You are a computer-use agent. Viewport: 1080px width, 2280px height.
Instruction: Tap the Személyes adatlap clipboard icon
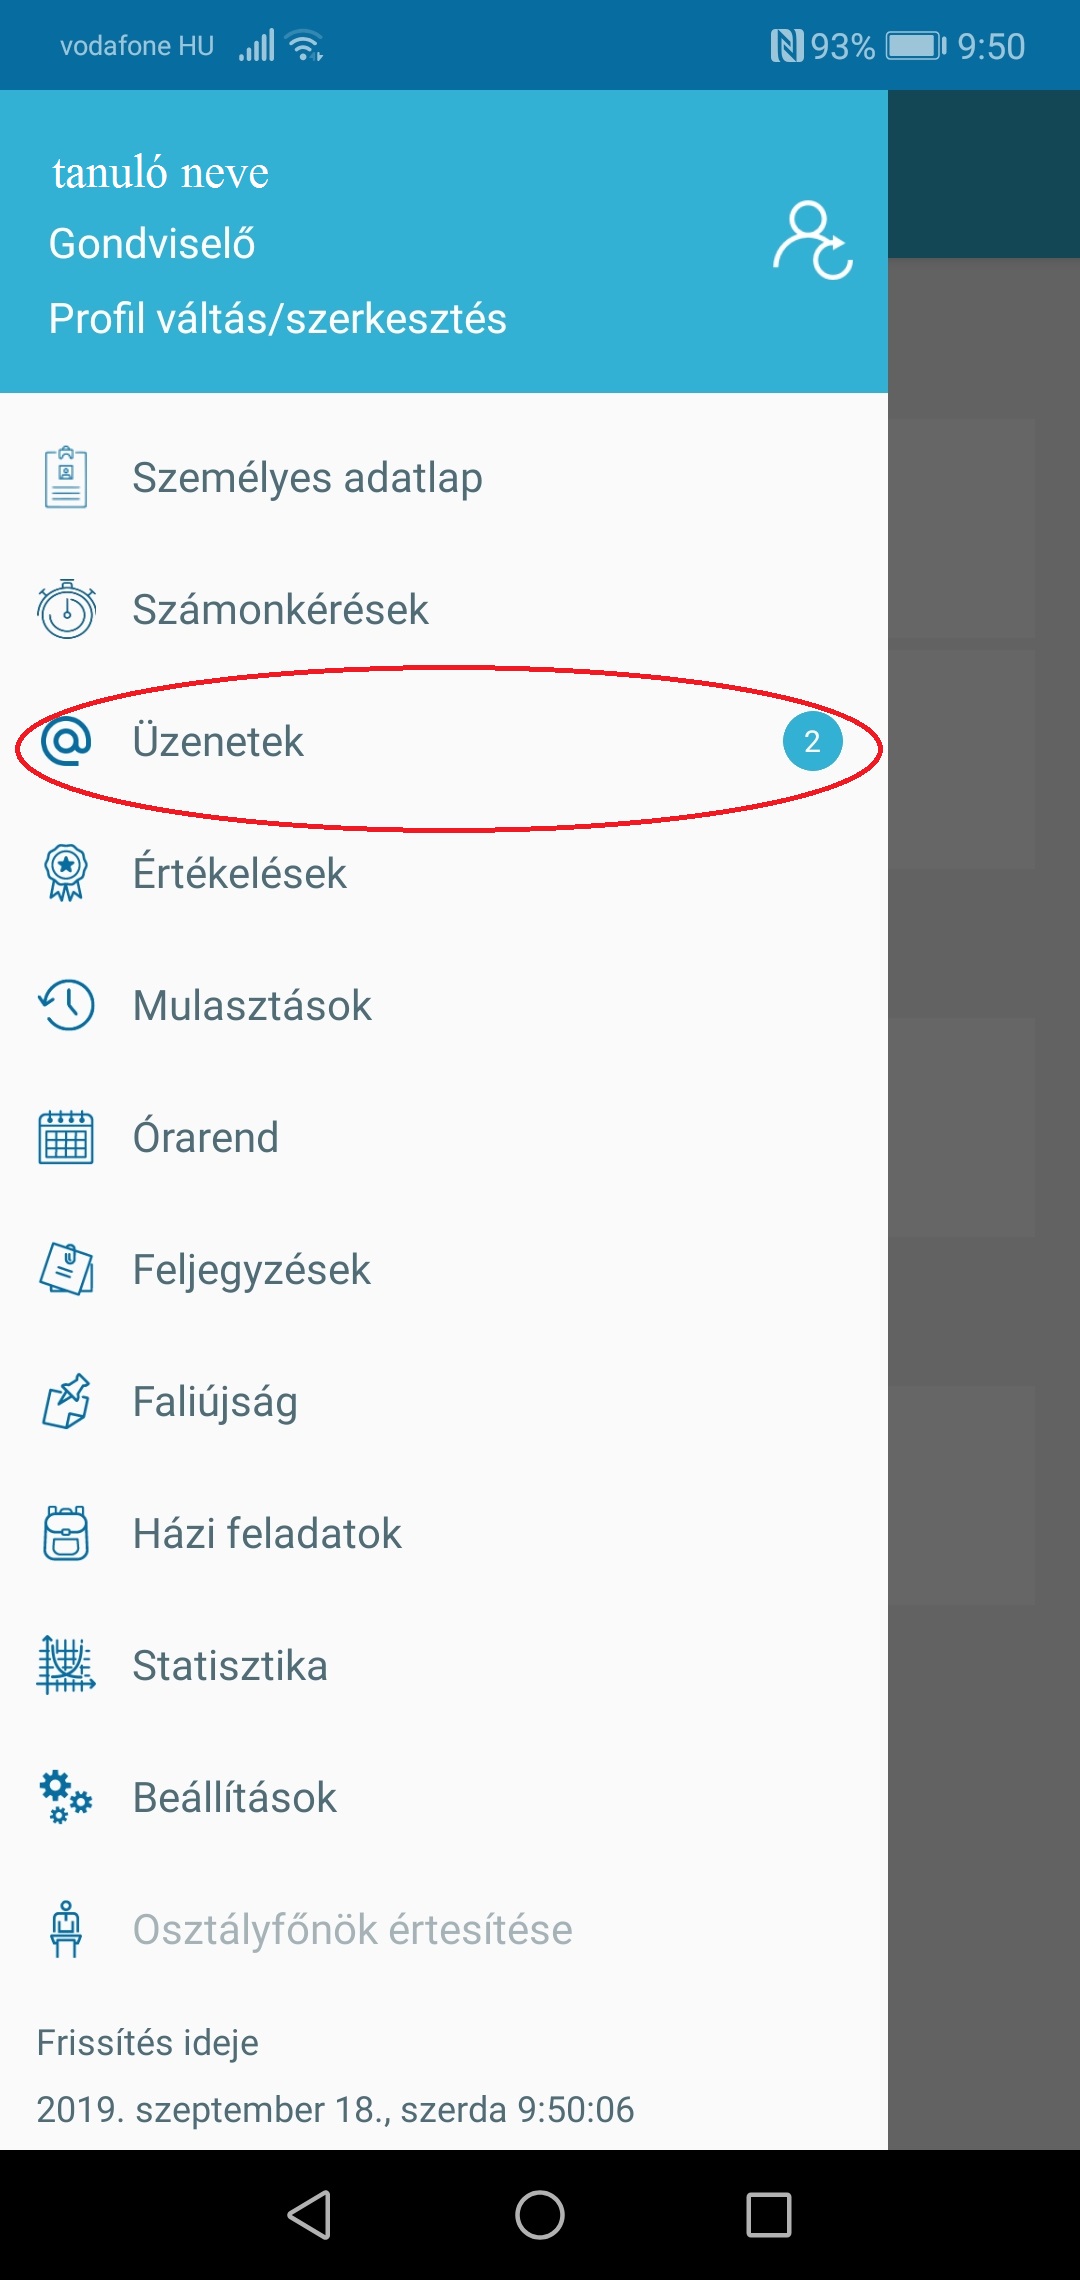point(66,478)
